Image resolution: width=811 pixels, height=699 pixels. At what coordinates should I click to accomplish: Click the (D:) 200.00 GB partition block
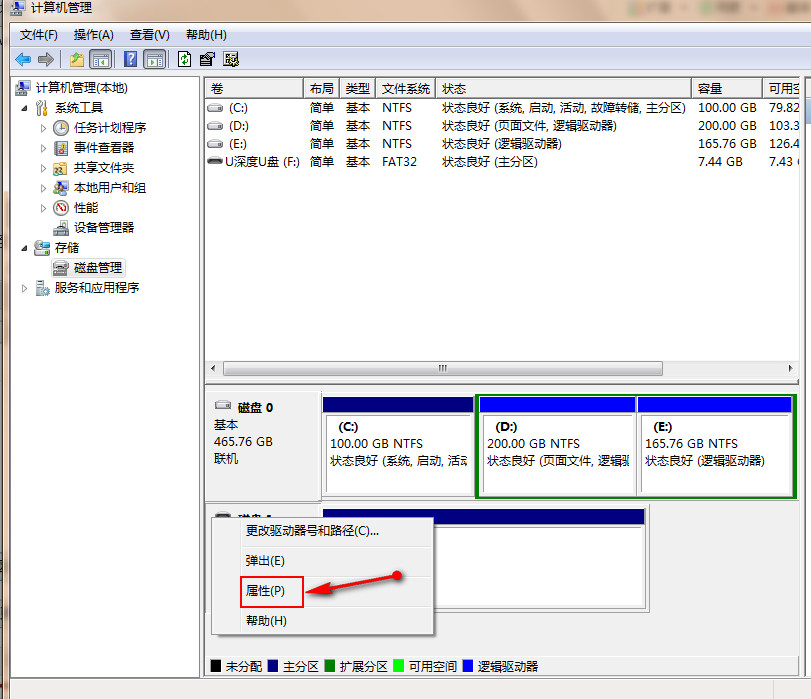[x=556, y=445]
